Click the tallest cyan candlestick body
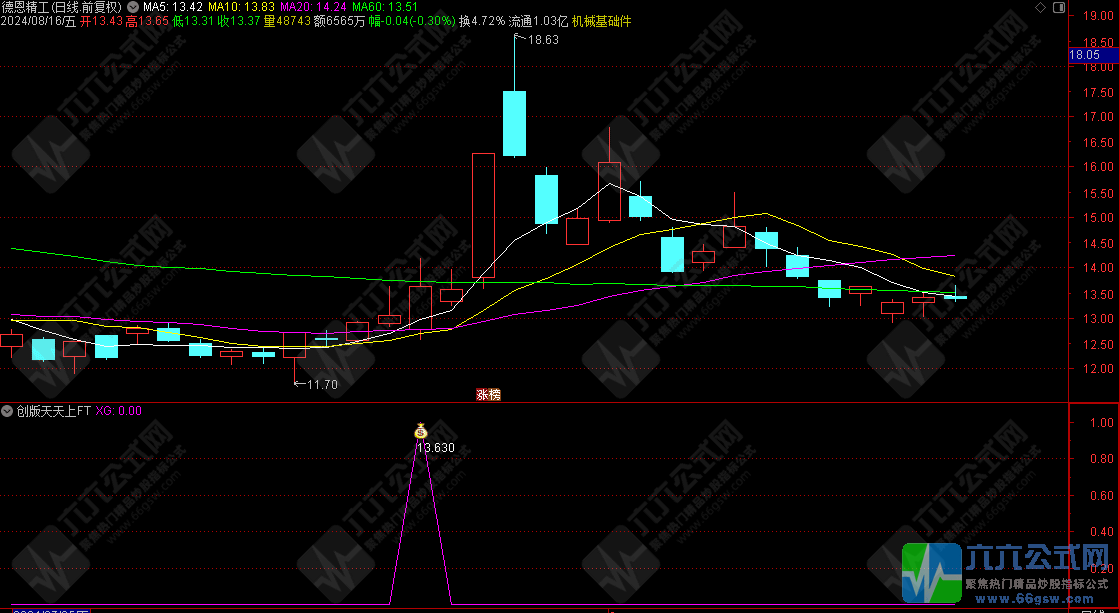The width and height of the screenshot is (1120, 613). coord(514,123)
